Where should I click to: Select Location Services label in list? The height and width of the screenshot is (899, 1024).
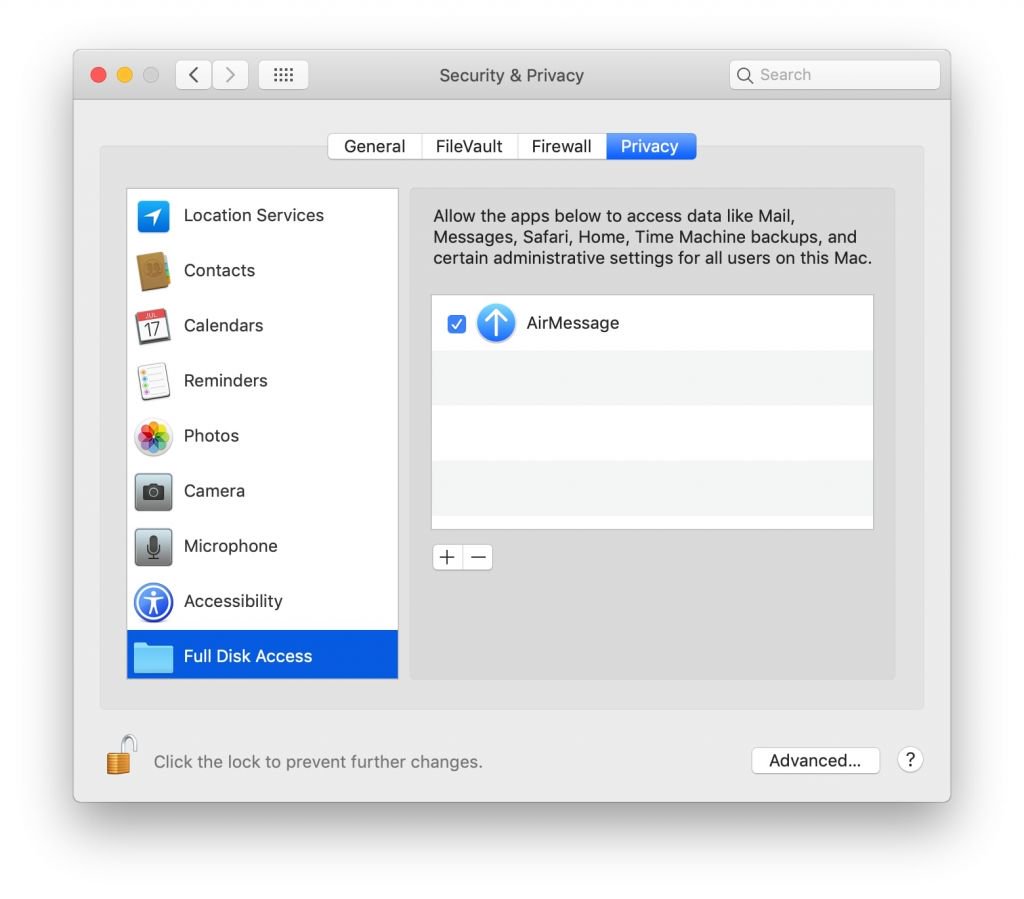253,215
